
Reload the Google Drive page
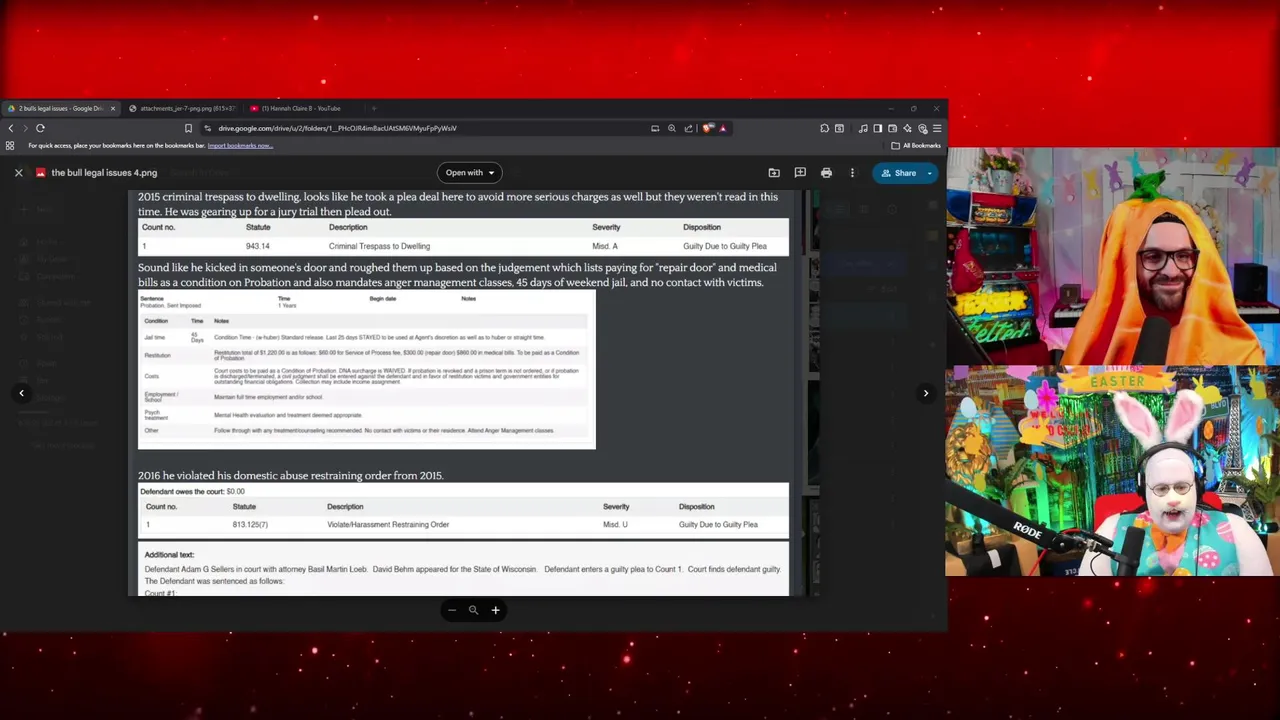point(40,128)
